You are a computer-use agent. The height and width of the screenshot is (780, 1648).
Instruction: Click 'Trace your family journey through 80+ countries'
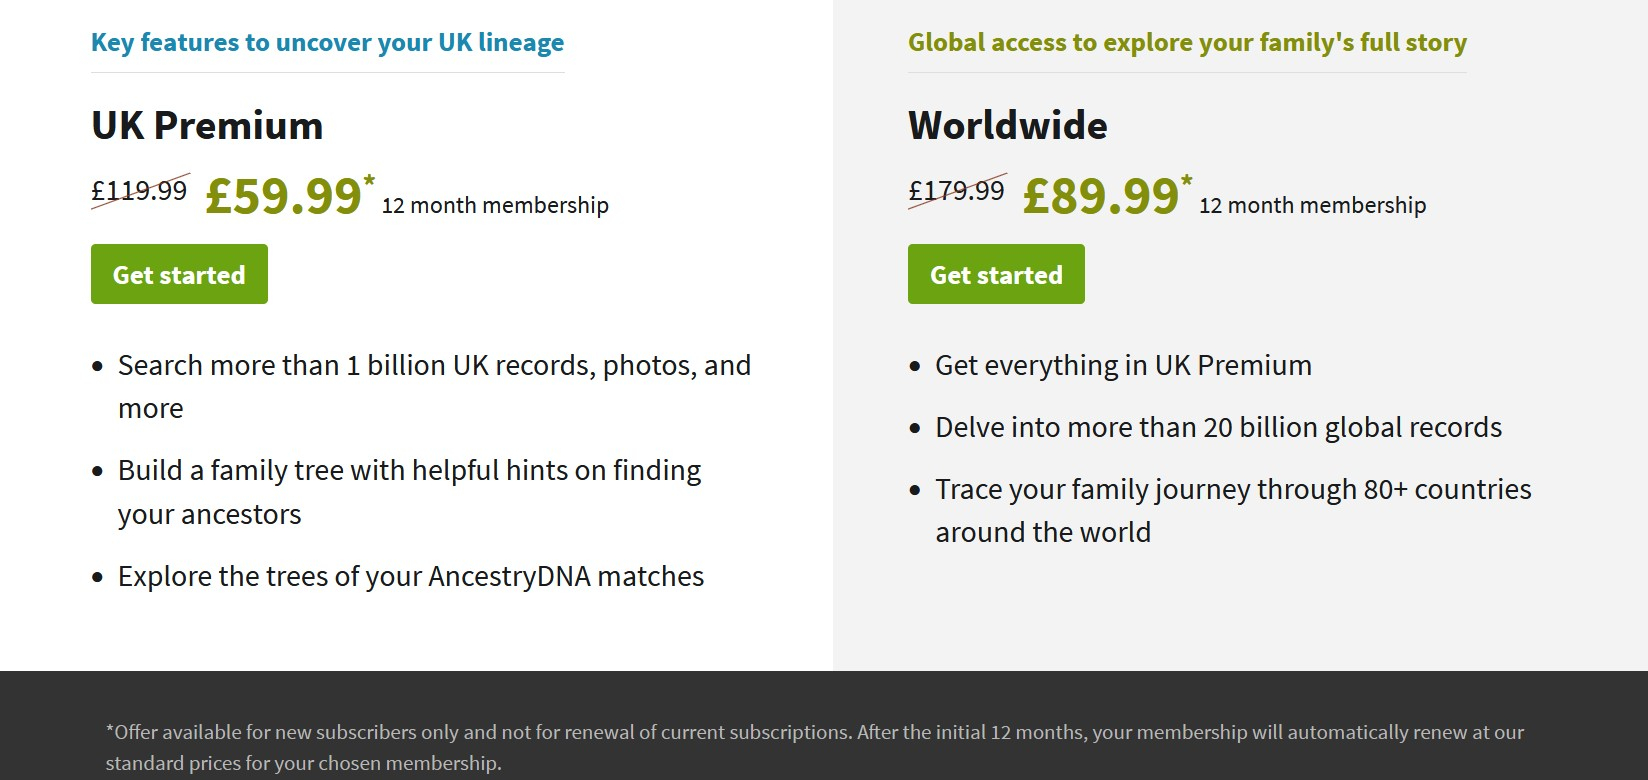pos(1233,510)
